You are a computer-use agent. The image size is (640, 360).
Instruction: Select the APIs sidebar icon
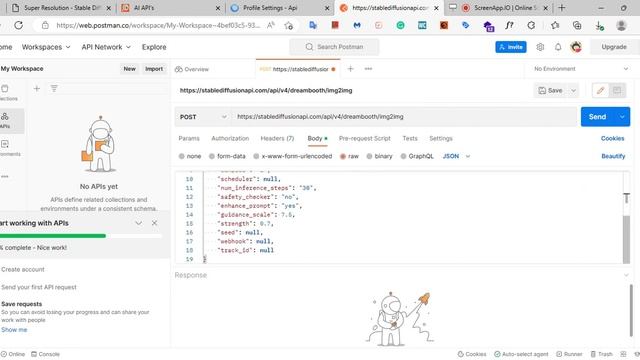pyautogui.click(x=5, y=120)
